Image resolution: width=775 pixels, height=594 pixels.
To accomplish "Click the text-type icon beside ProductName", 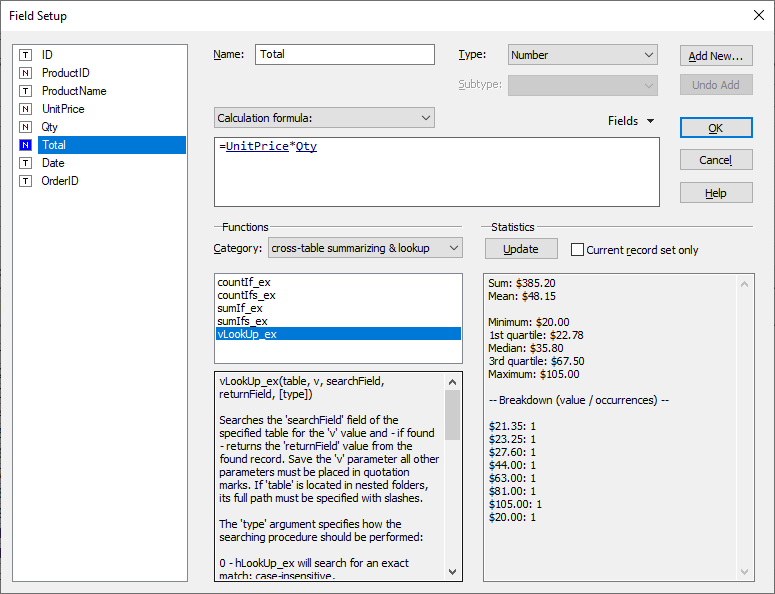I will (x=25, y=91).
